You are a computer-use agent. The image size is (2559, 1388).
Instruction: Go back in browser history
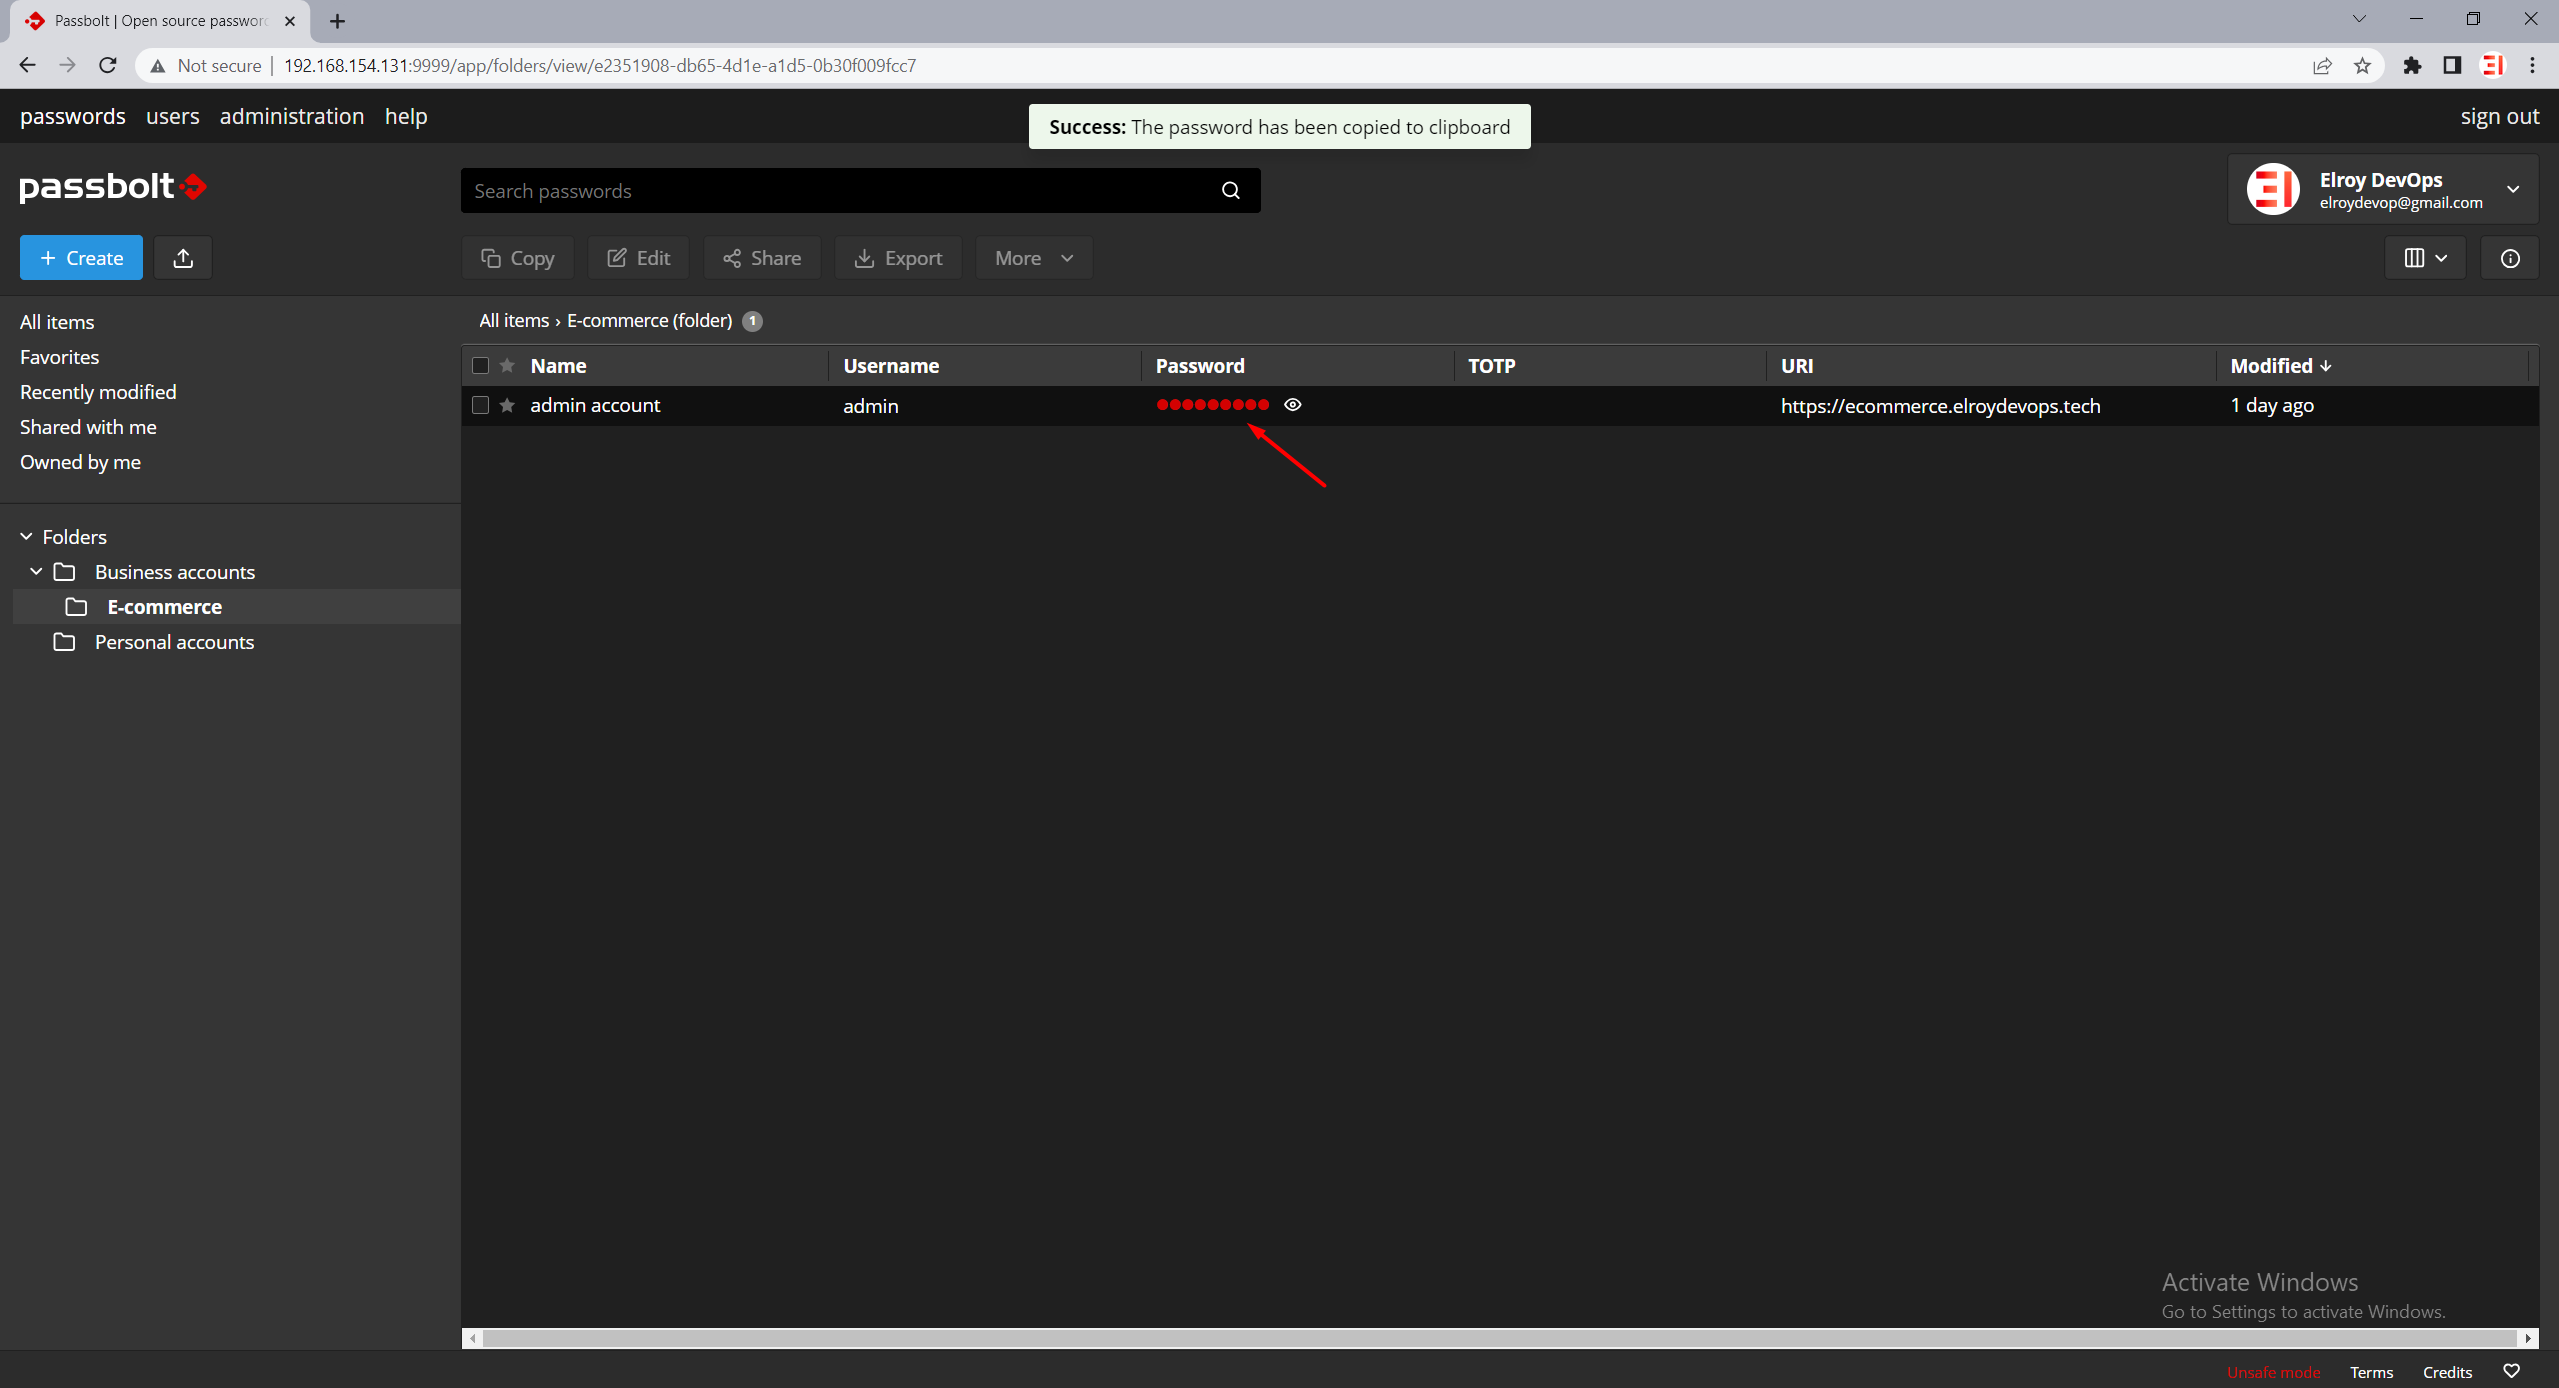click(27, 66)
